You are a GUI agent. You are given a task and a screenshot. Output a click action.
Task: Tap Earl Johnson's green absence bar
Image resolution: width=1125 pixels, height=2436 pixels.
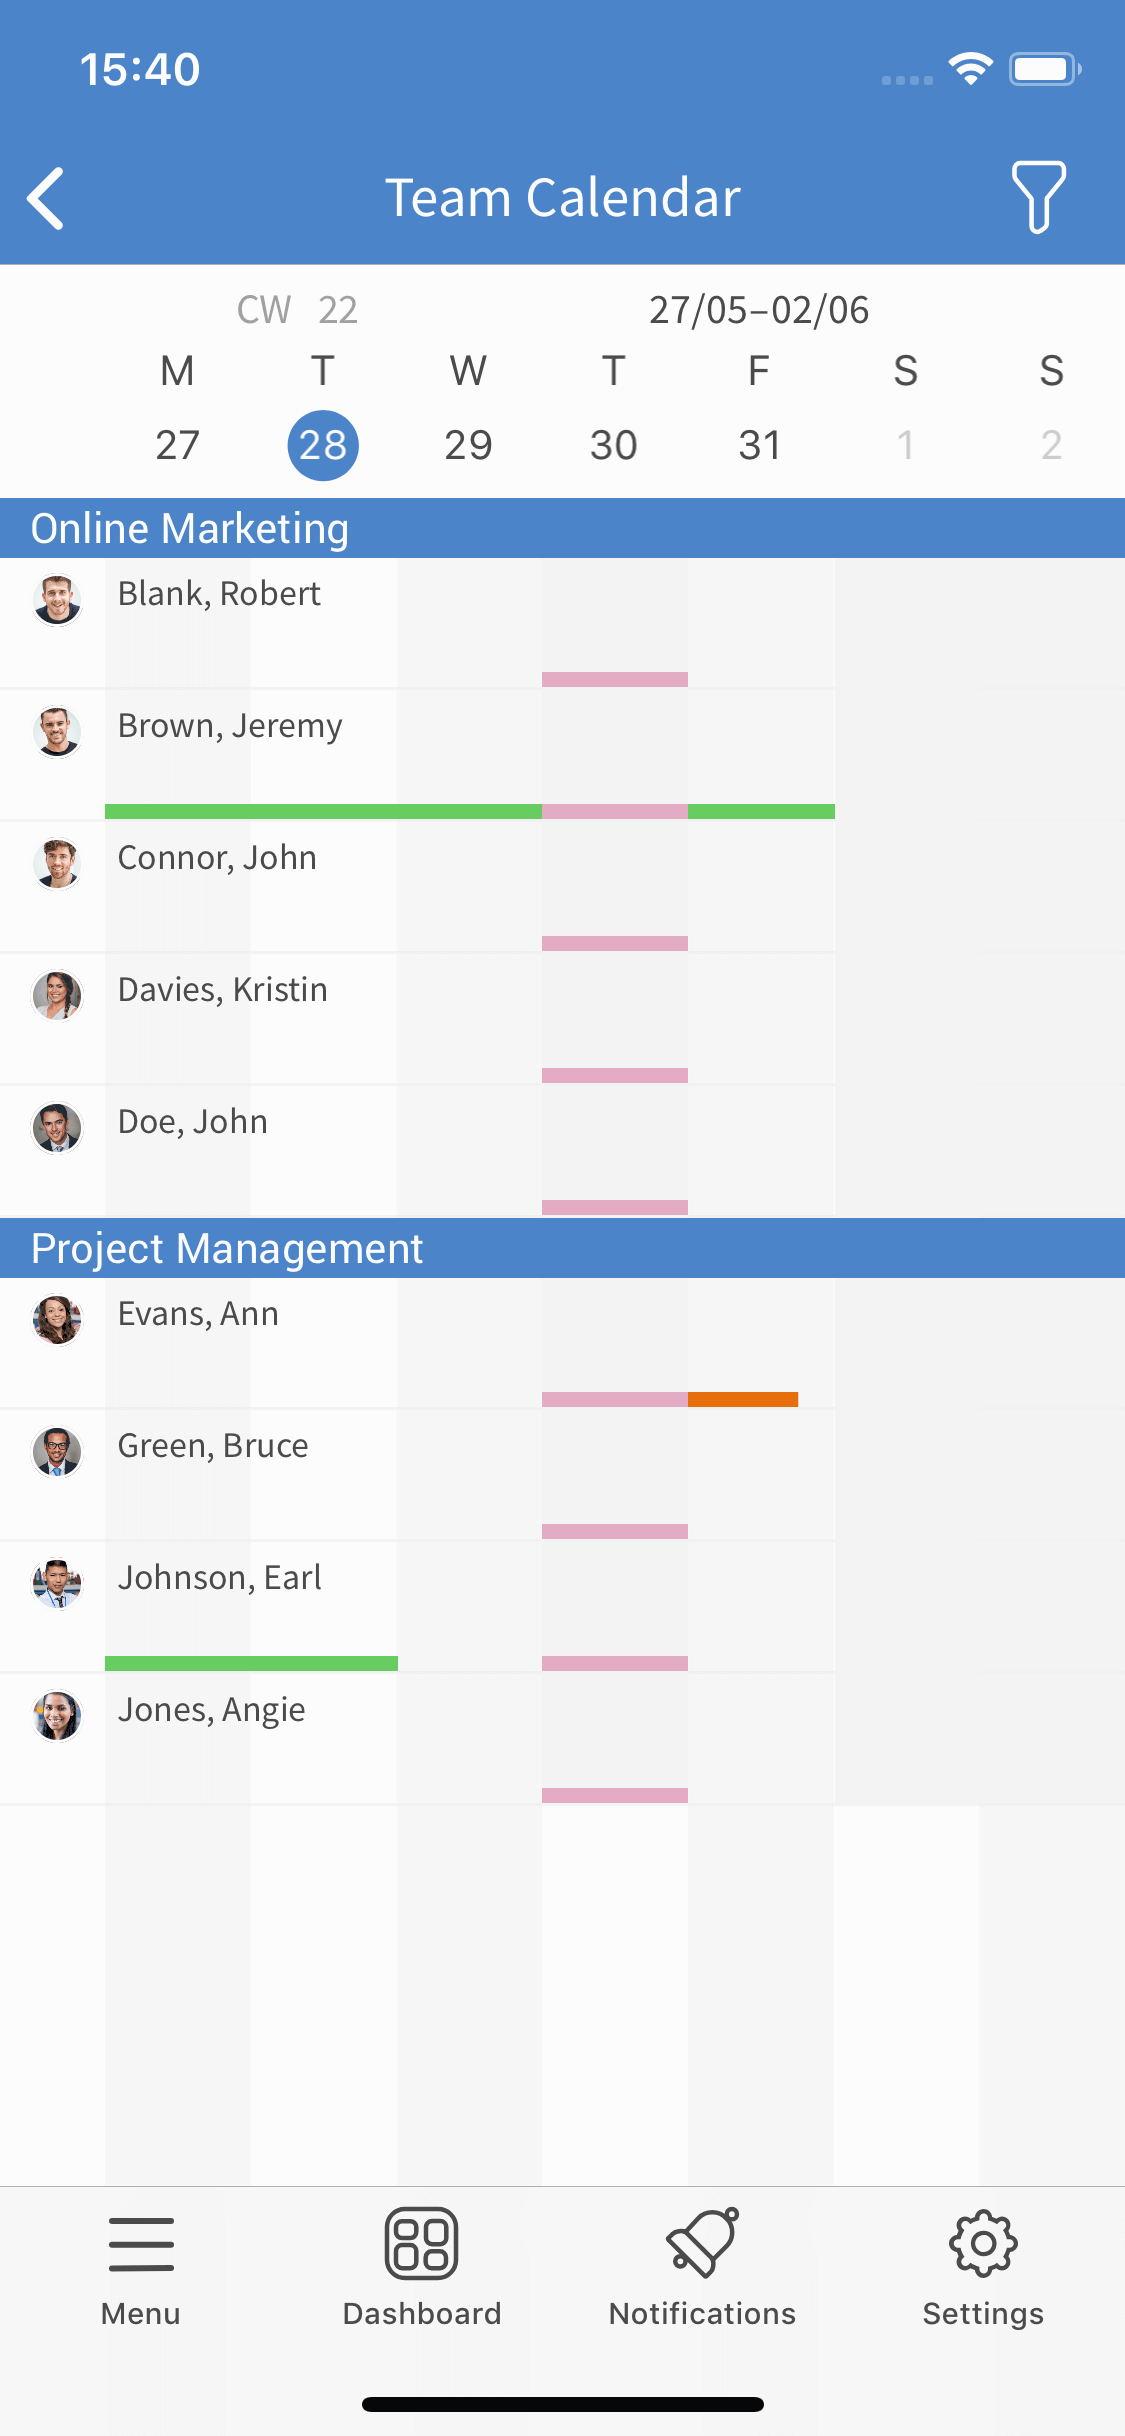coord(251,1663)
